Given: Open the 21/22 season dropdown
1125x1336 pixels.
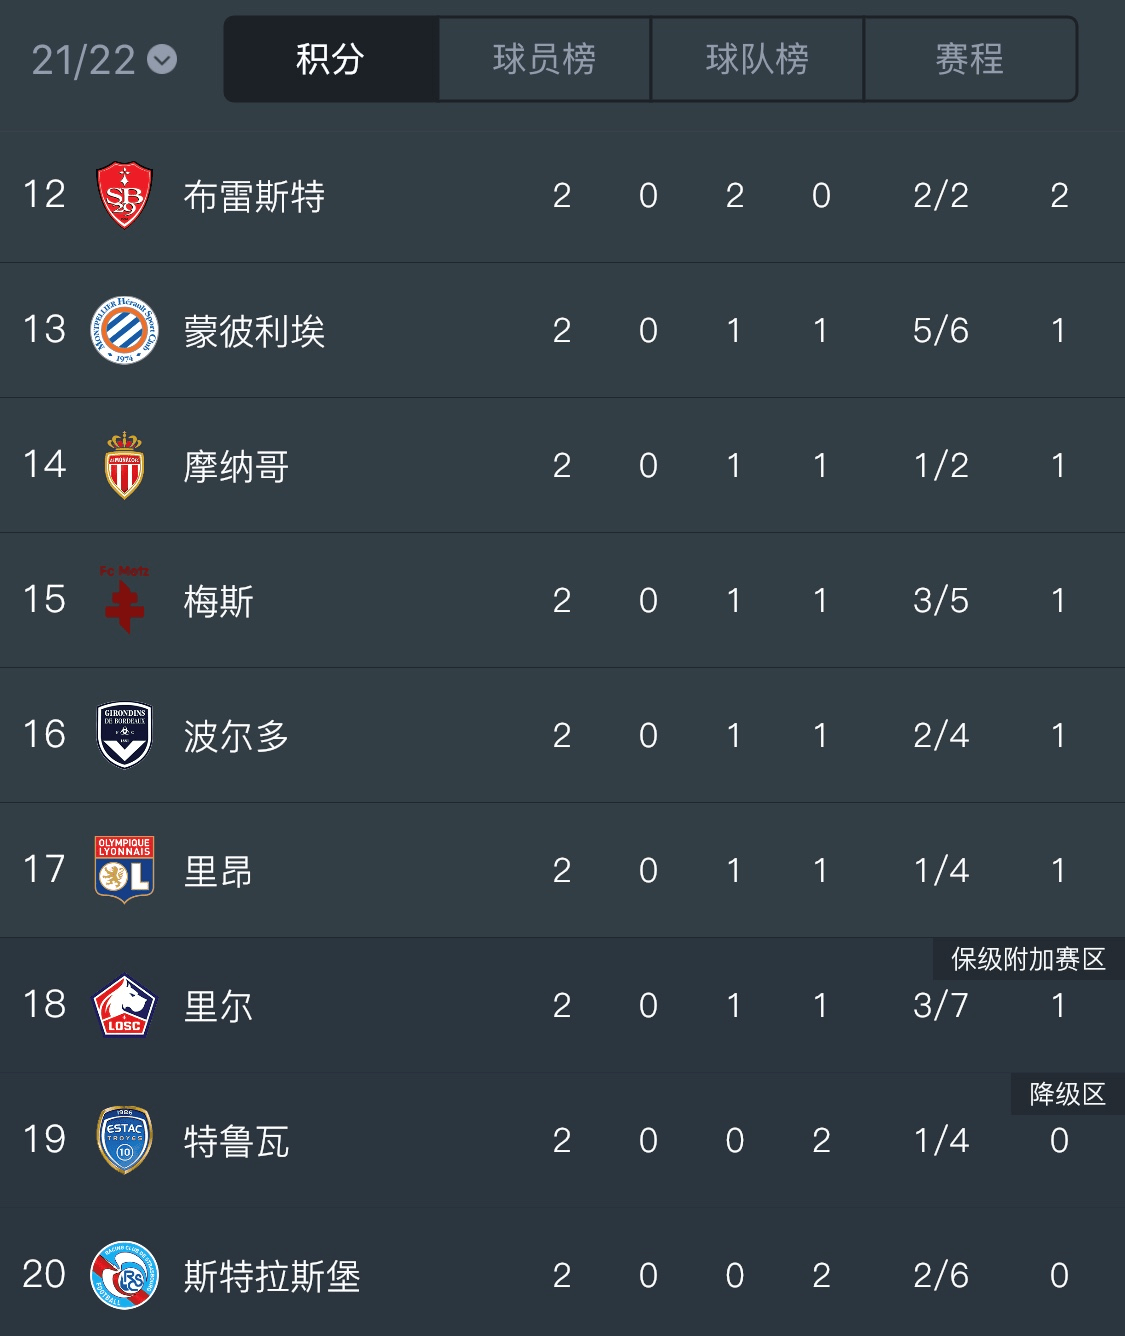Looking at the screenshot, I should pos(104,60).
